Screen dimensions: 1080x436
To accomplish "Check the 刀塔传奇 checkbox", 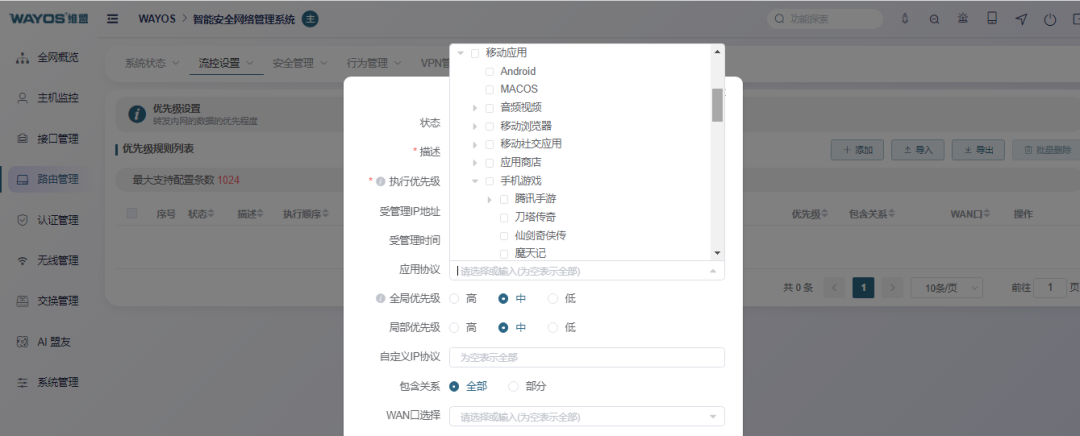I will pyautogui.click(x=503, y=218).
